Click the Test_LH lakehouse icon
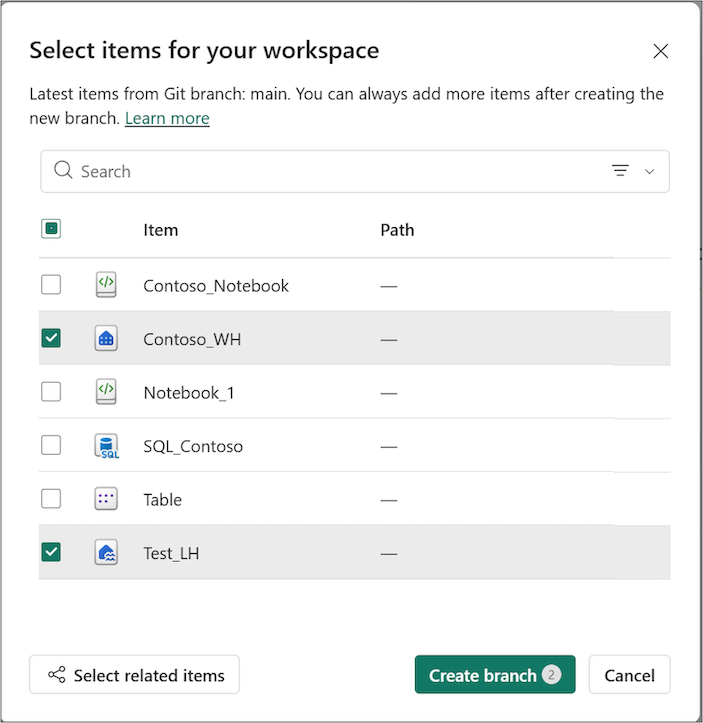703x723 pixels. click(x=106, y=552)
